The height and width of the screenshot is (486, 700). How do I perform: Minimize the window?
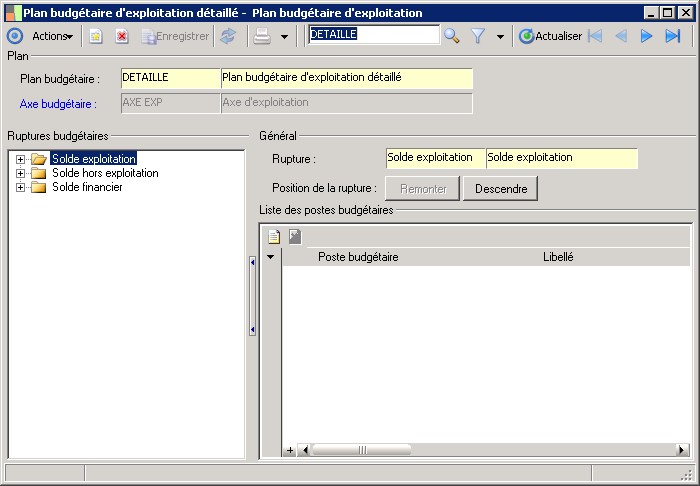tap(652, 13)
